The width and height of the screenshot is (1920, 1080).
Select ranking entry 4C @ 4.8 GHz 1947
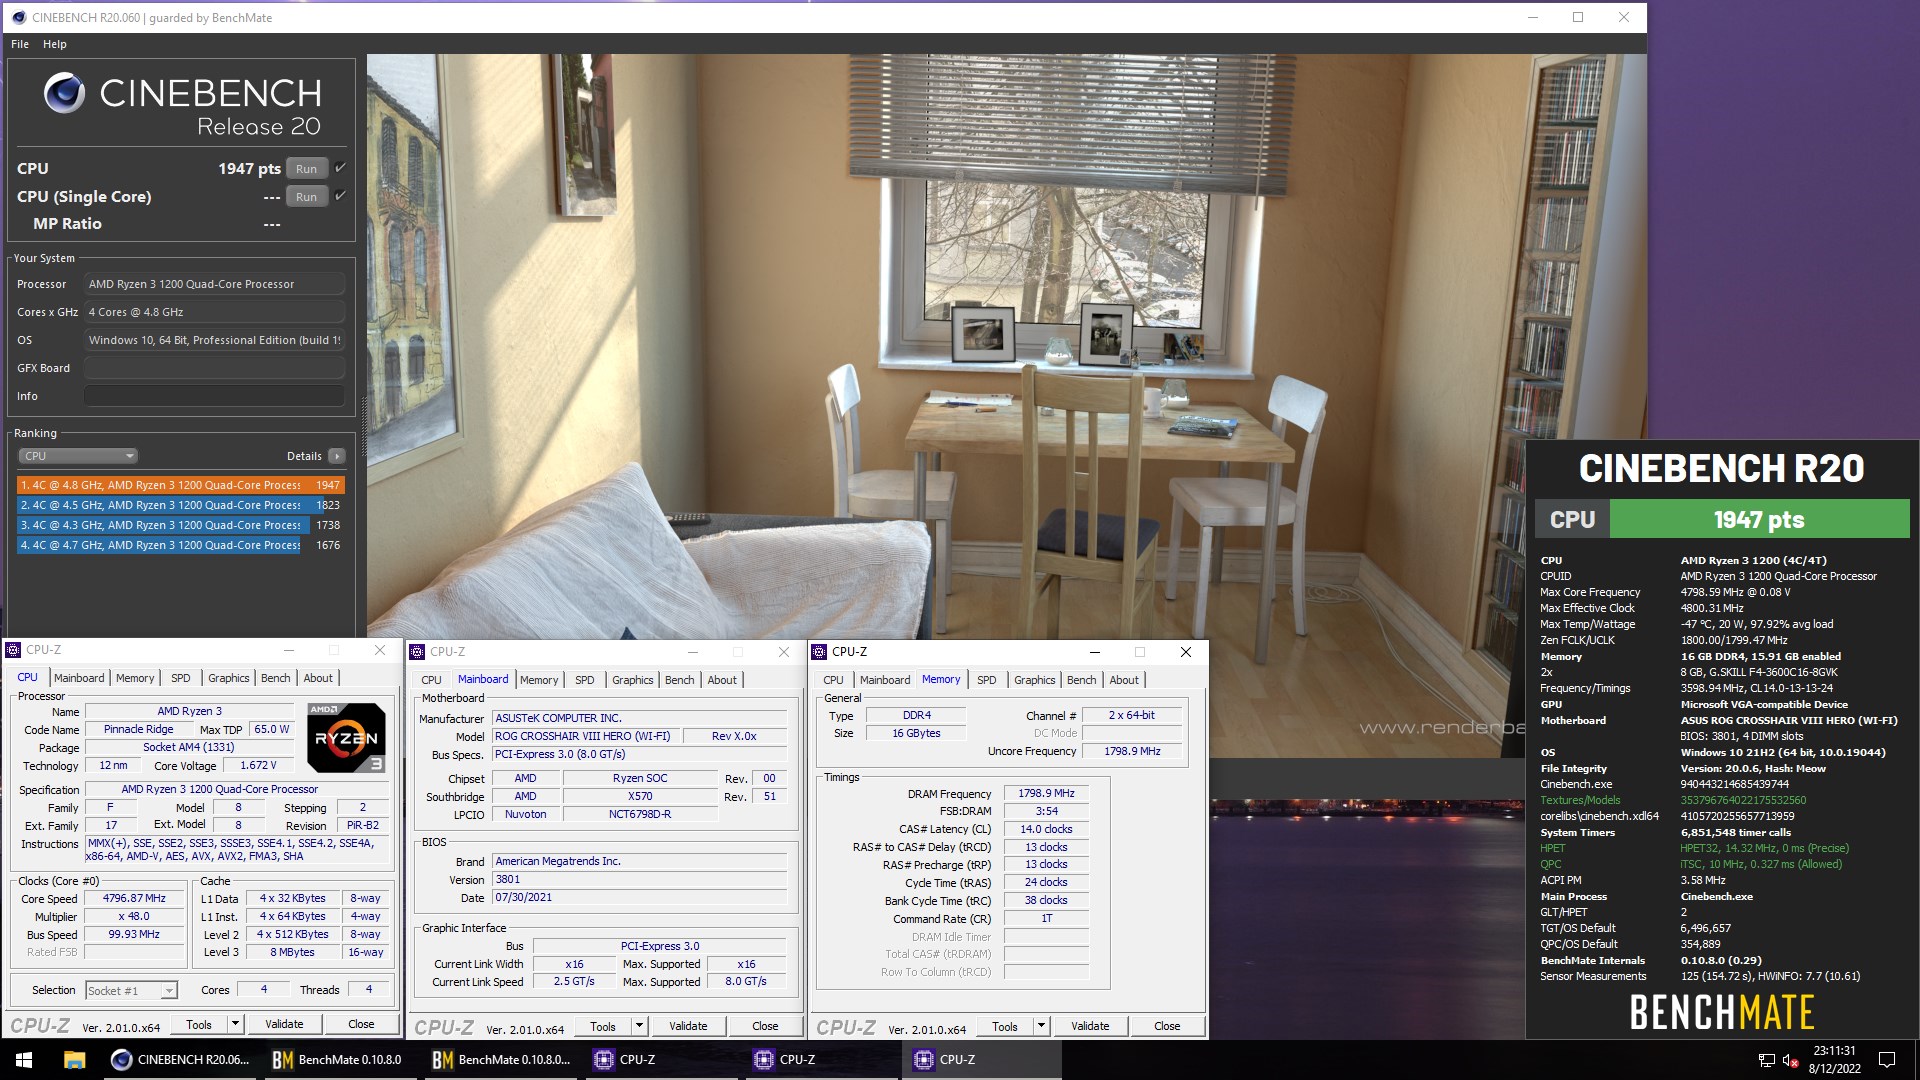pos(181,485)
